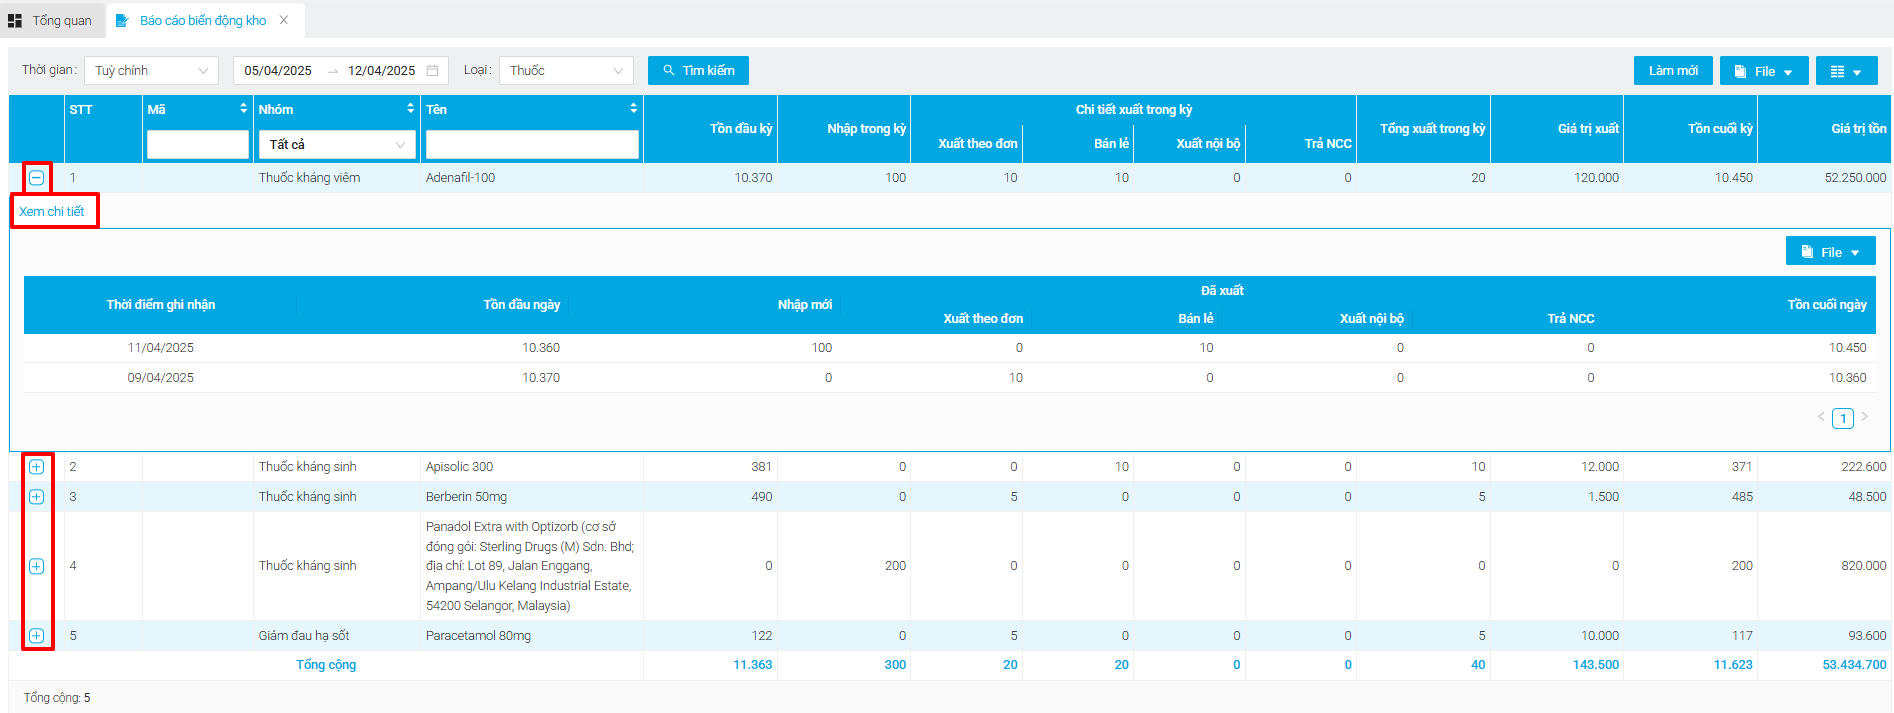Screen dimensions: 1894x713
Task: Open the Xem chi tiết link
Action: (52, 212)
